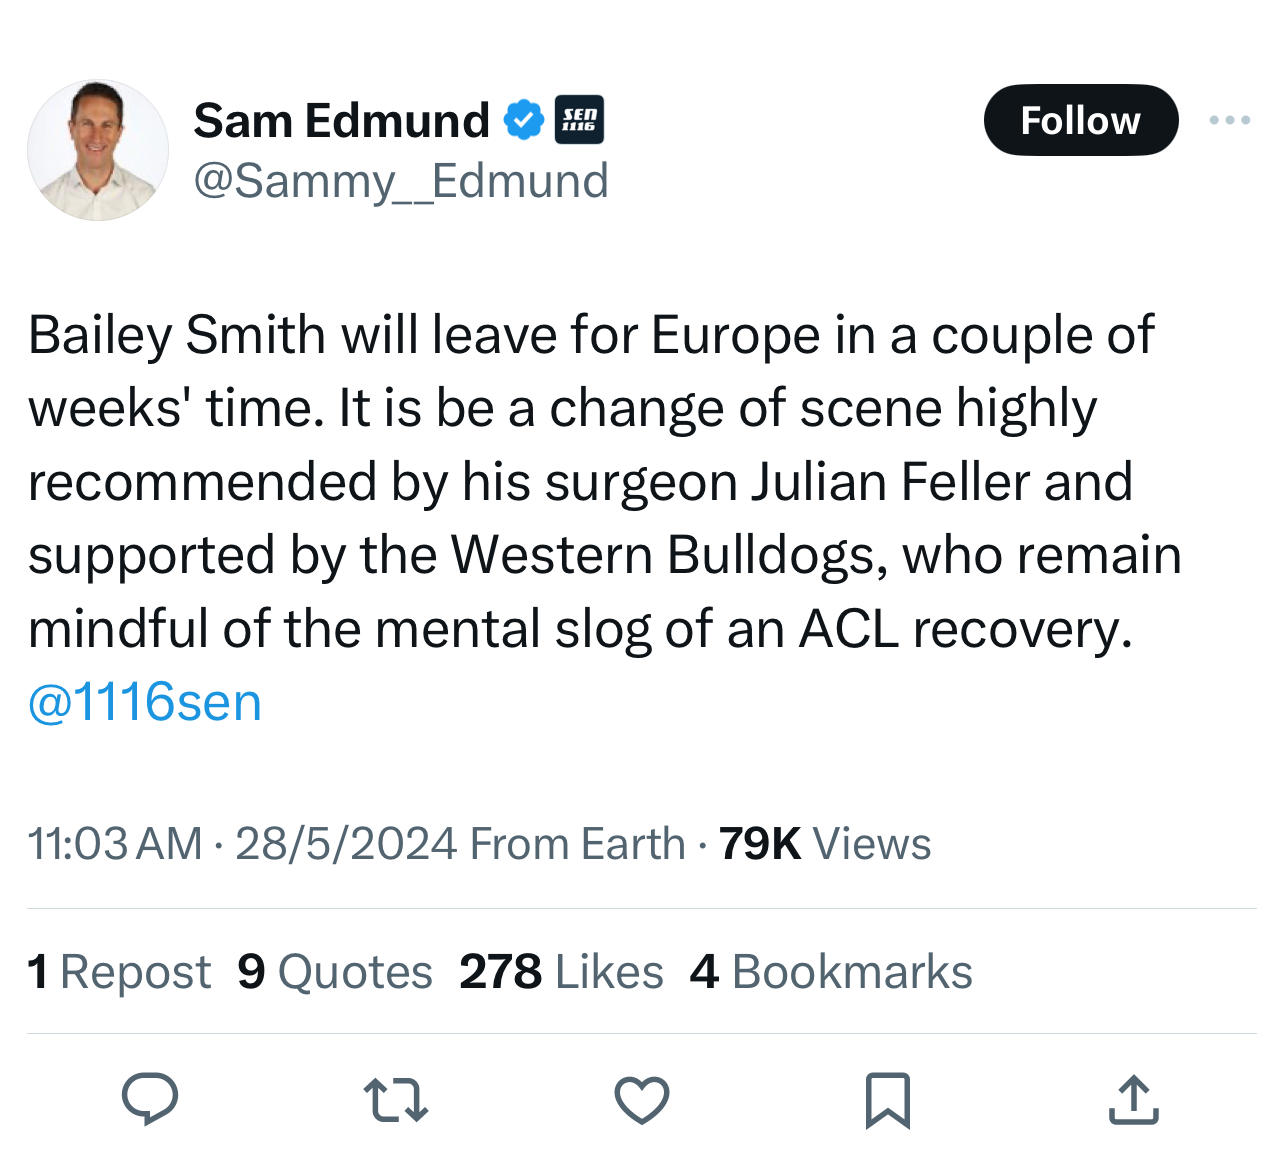Open the 4 Bookmarks count

pyautogui.click(x=831, y=971)
